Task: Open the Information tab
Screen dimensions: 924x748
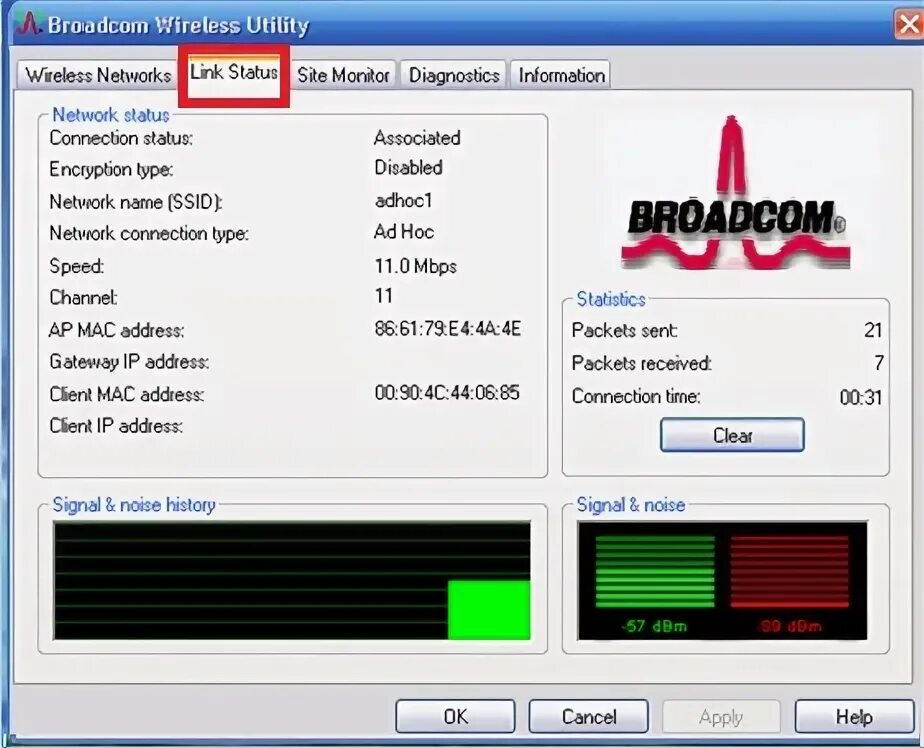Action: [x=561, y=75]
